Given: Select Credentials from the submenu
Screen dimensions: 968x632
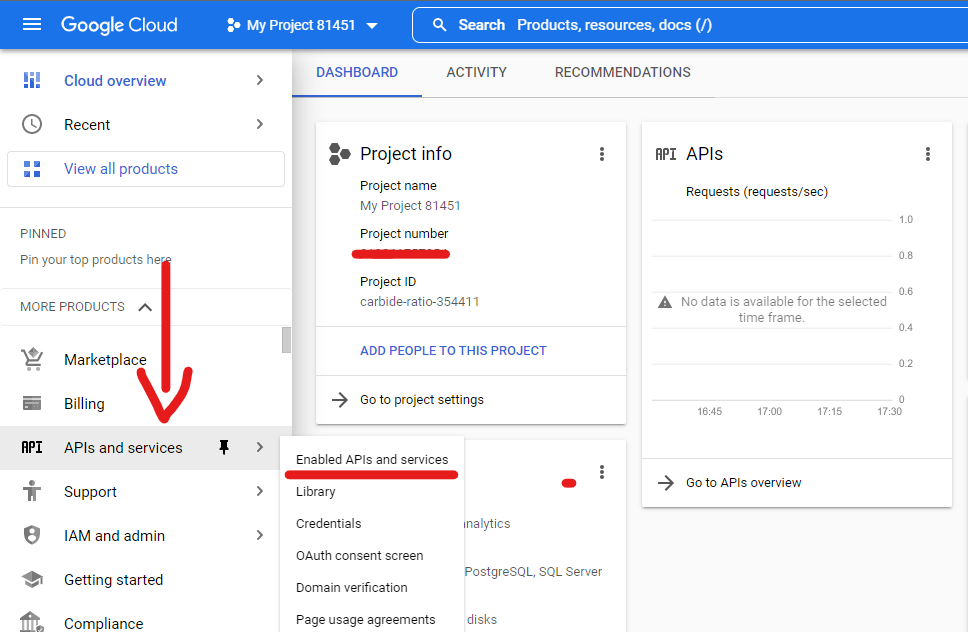Looking at the screenshot, I should click(328, 524).
